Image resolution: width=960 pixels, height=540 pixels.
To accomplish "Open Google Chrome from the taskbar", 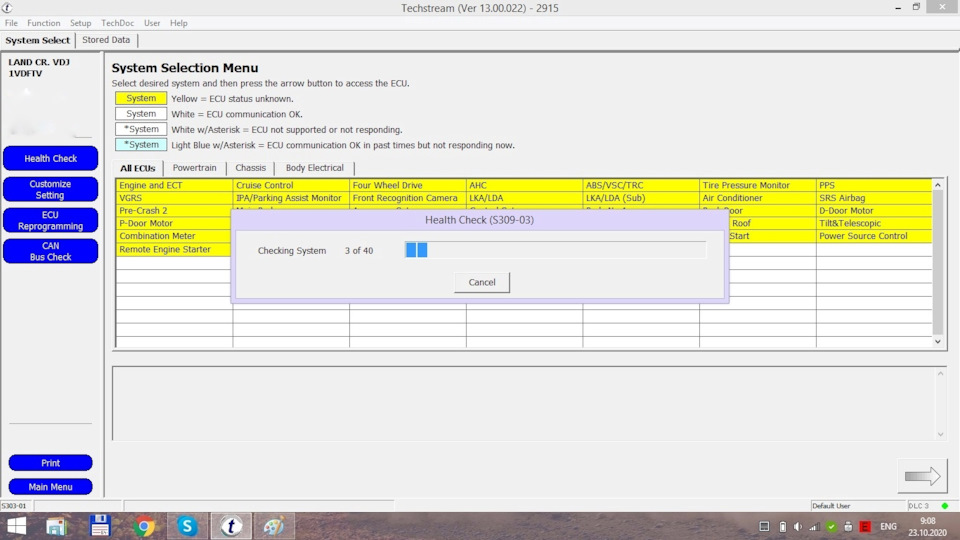I will click(x=144, y=526).
